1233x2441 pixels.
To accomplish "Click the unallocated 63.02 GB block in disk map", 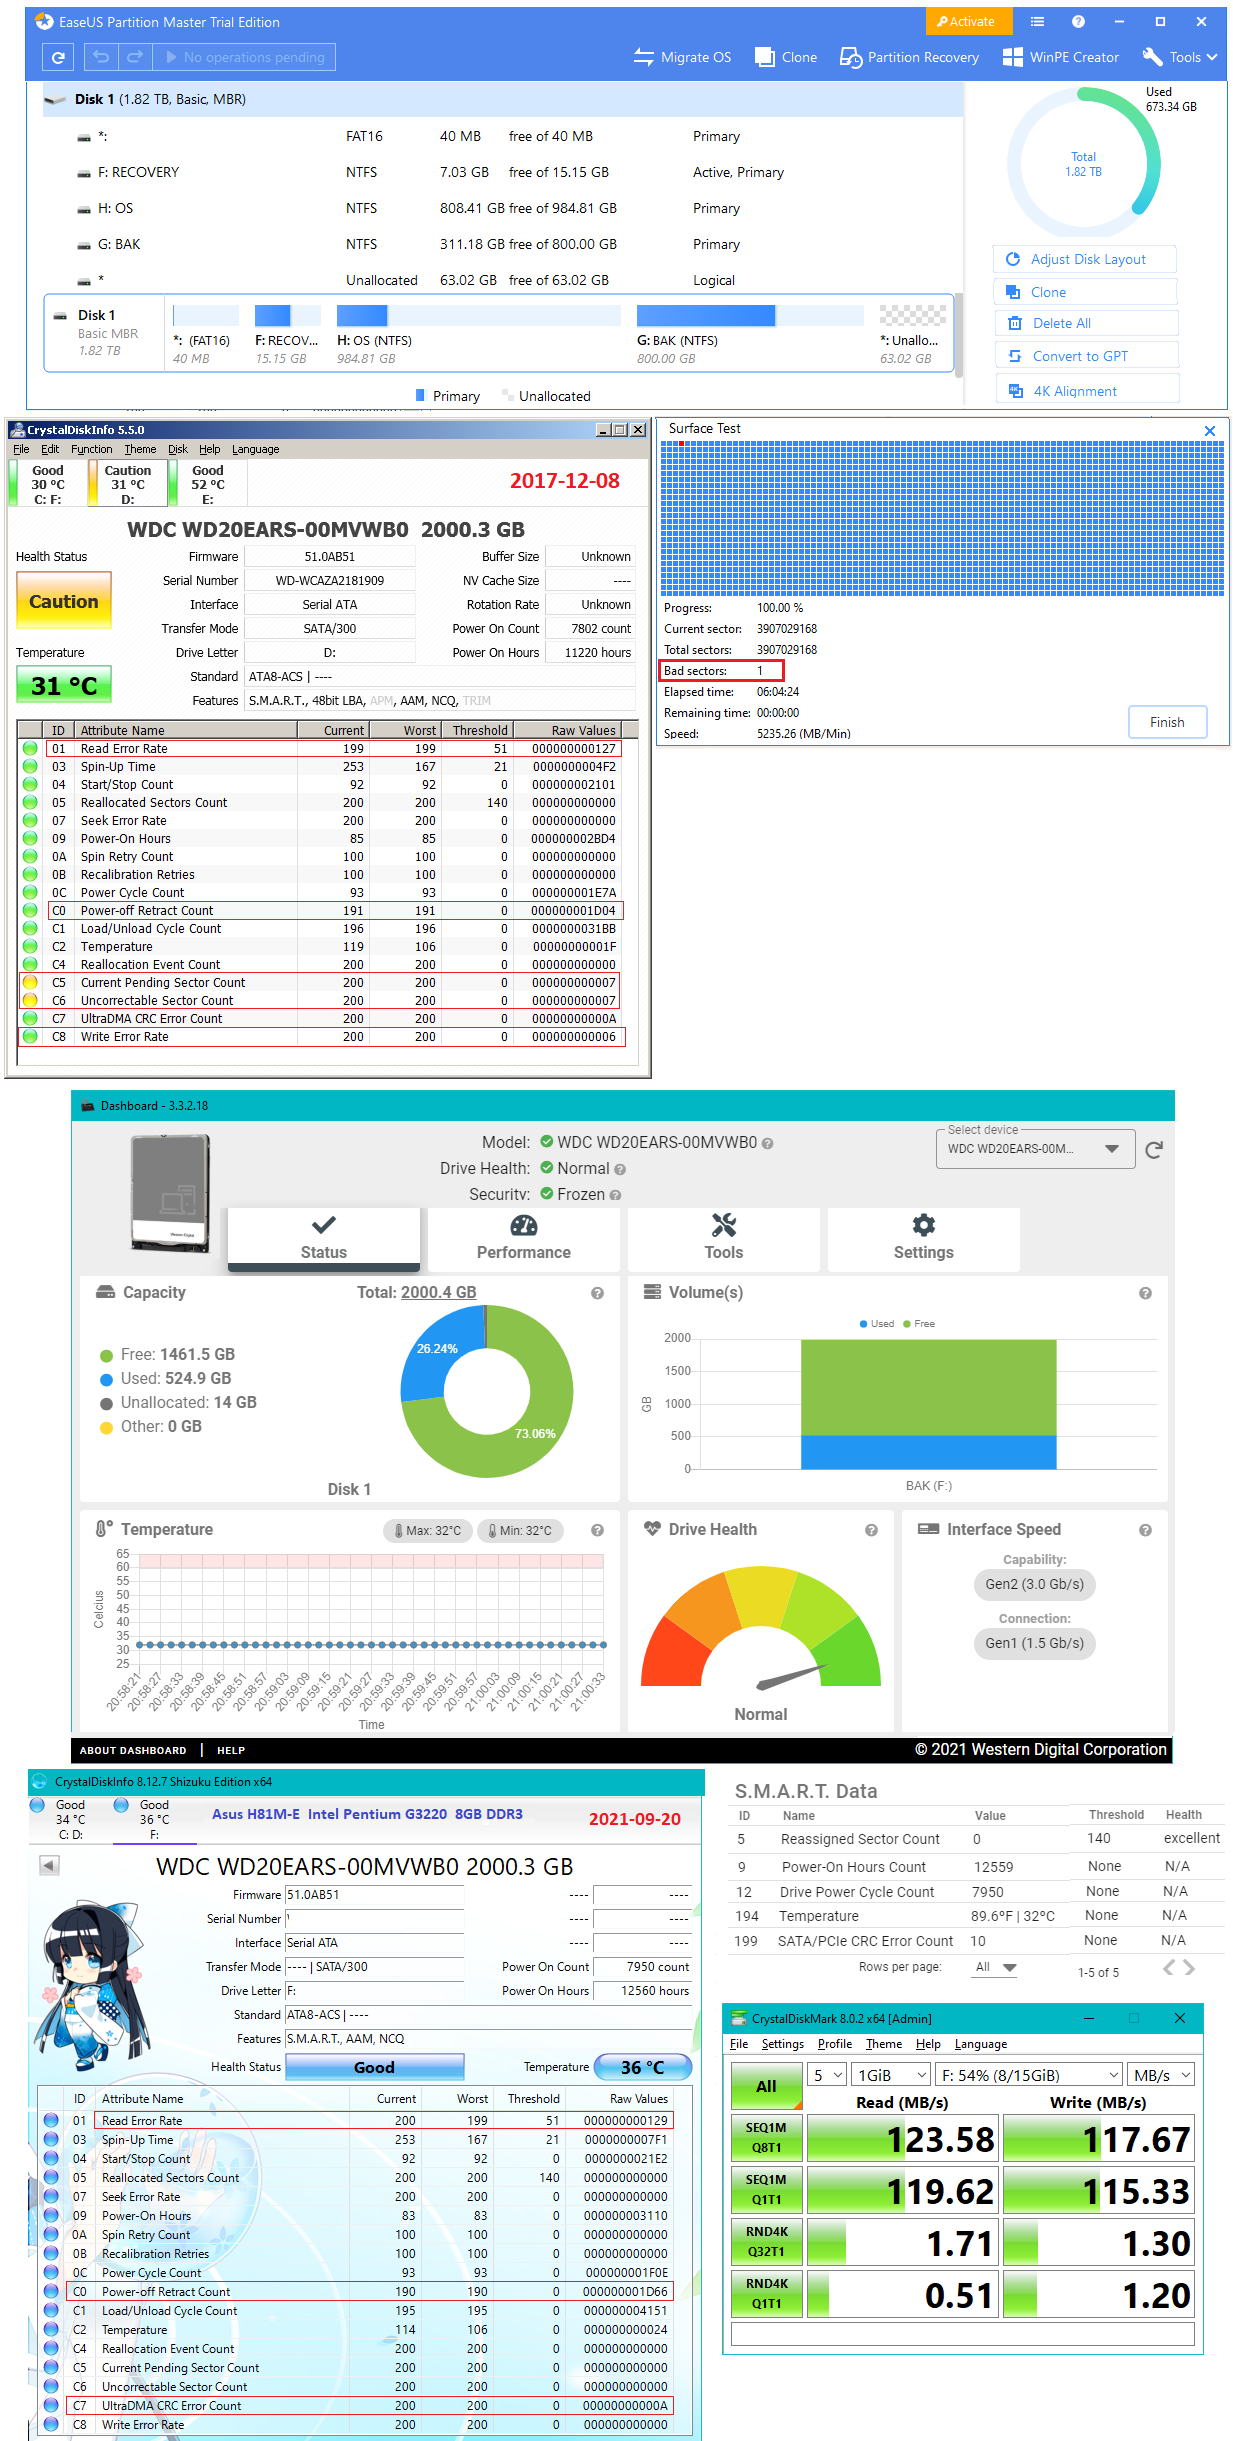I will tap(912, 316).
